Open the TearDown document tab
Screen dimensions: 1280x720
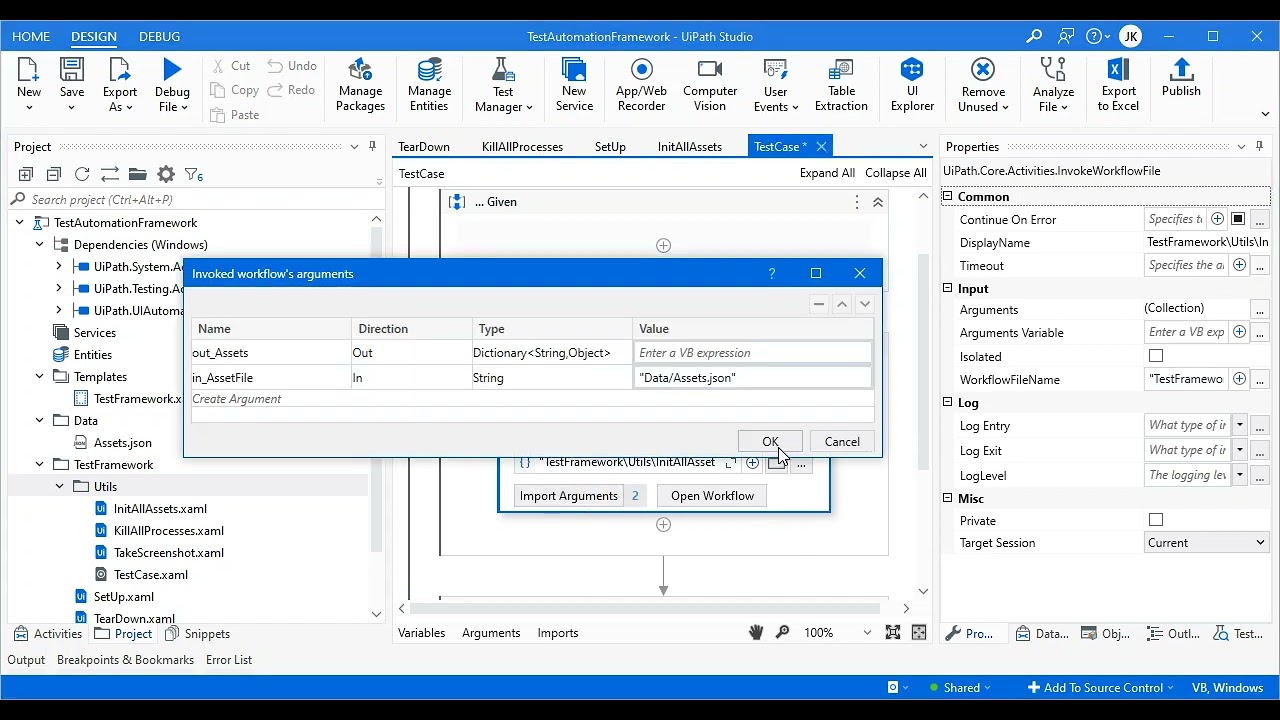click(x=424, y=146)
